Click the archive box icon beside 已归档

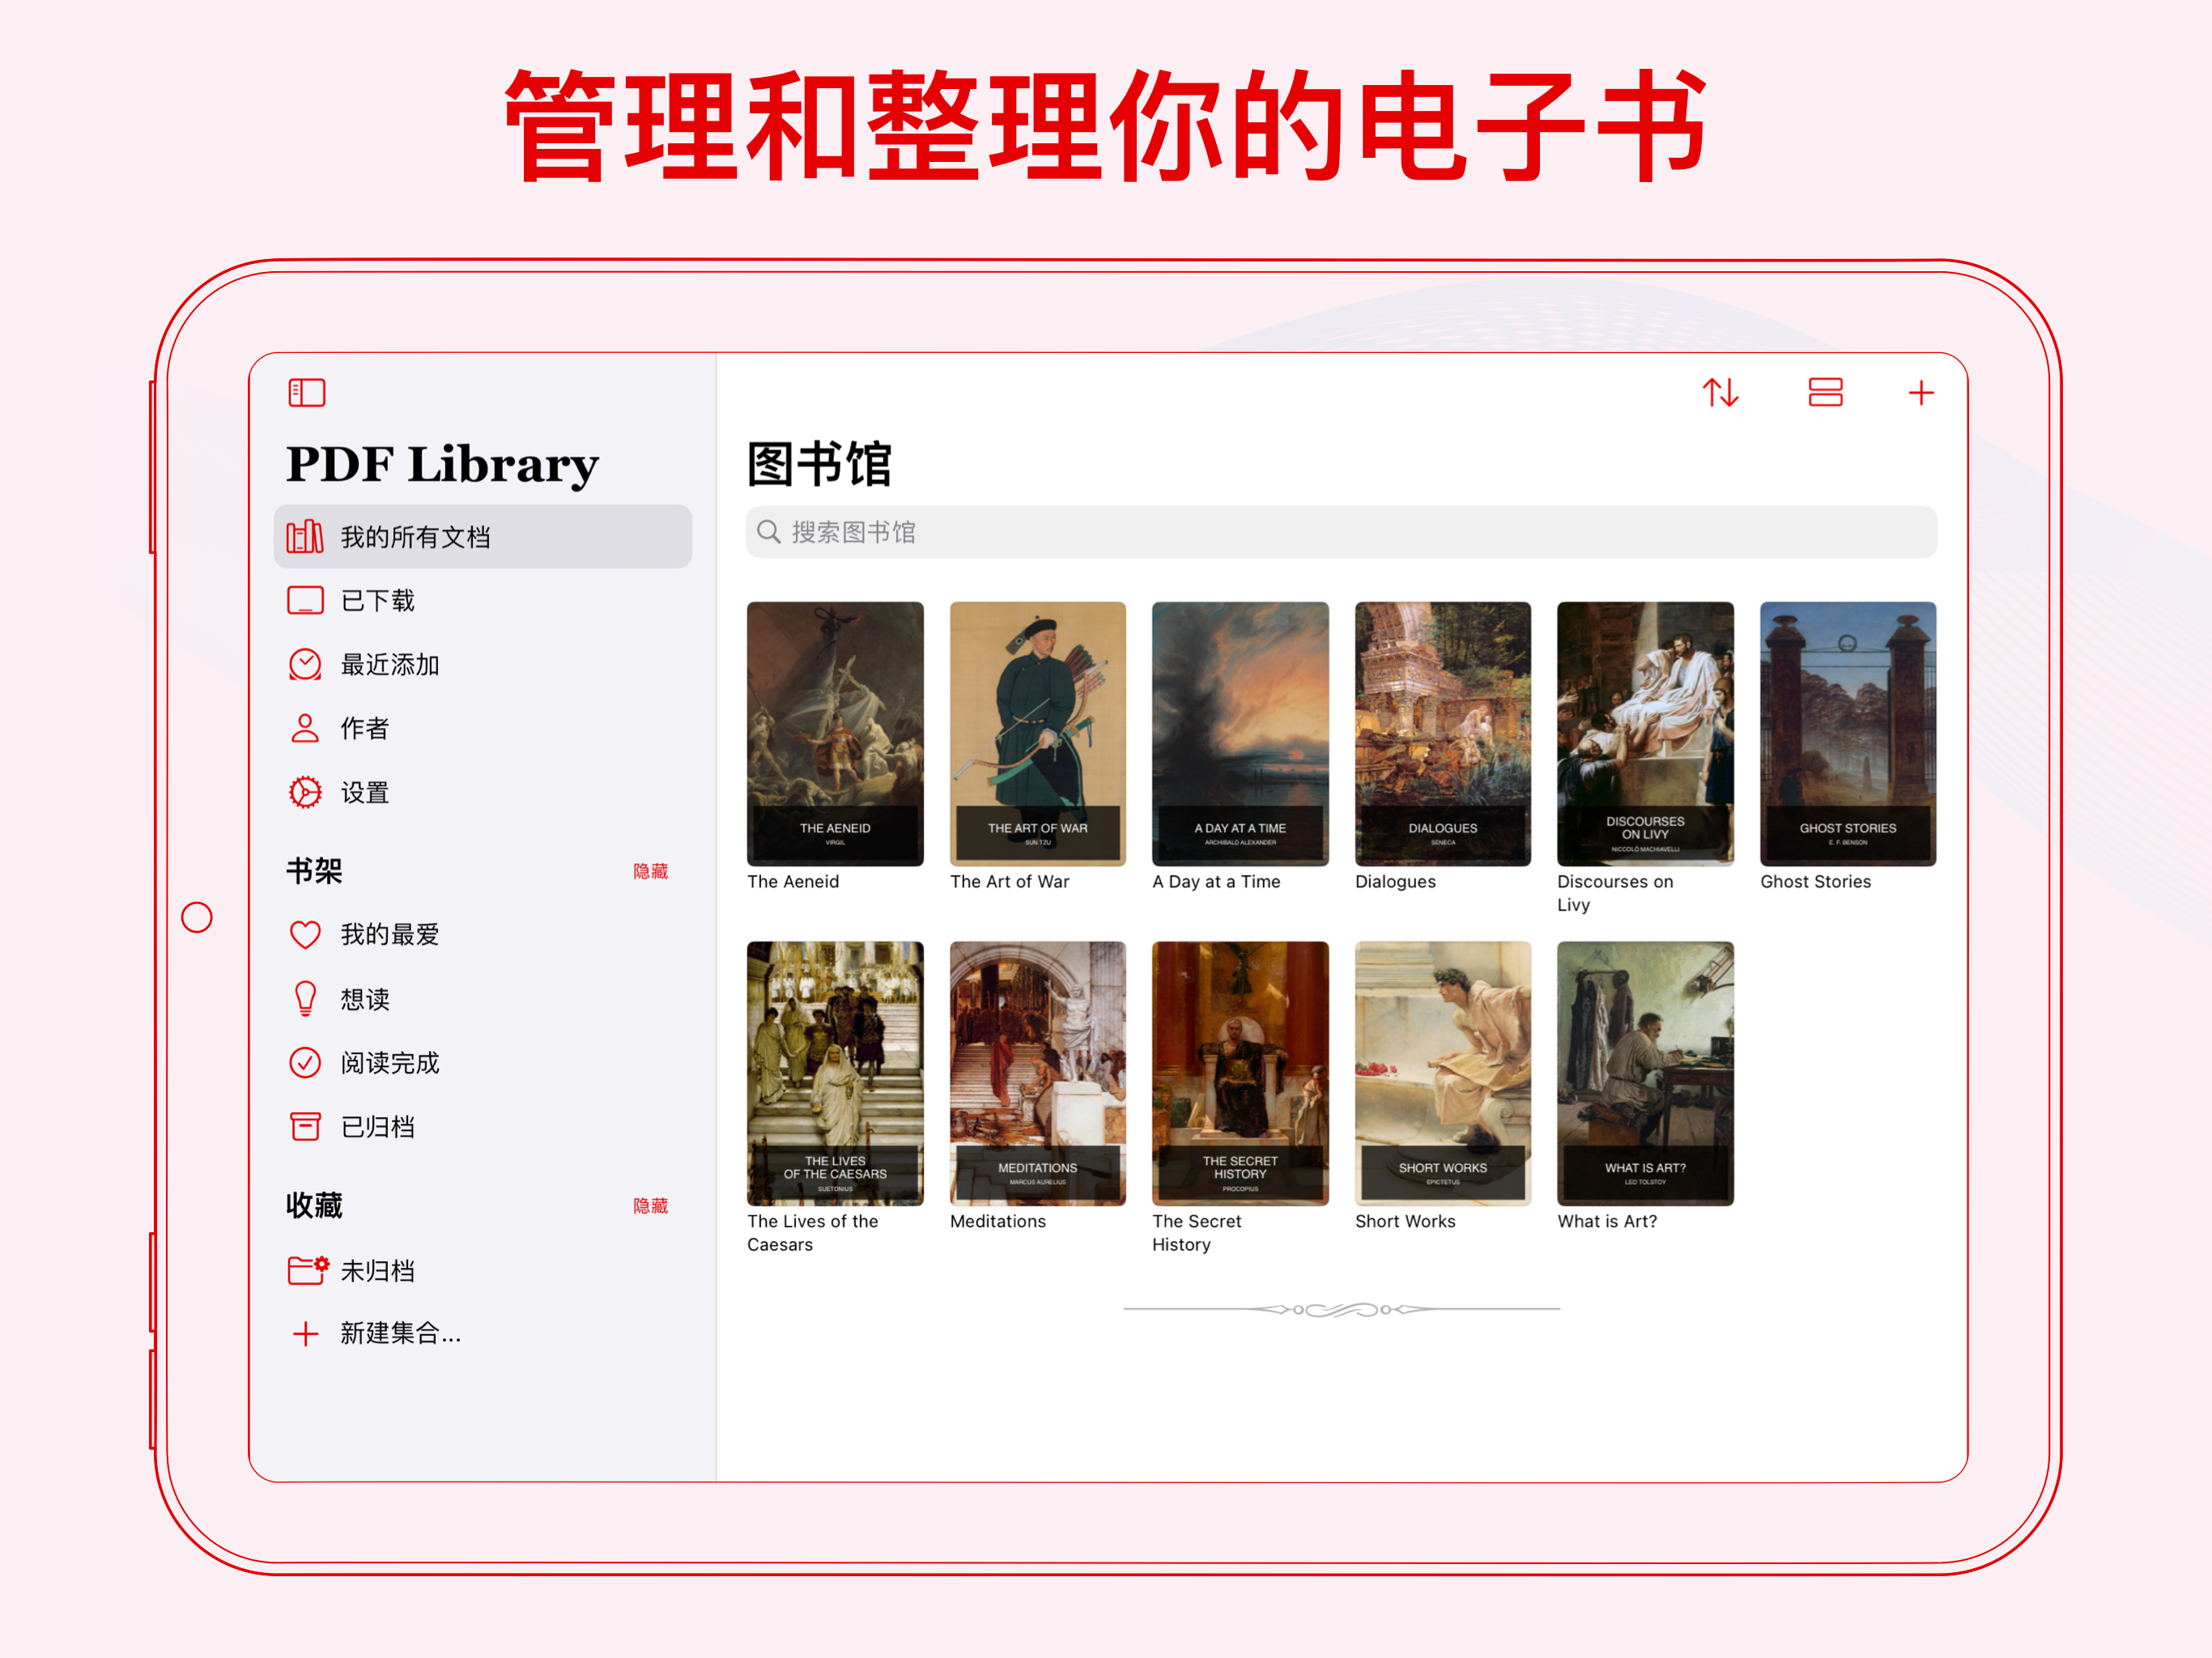(x=305, y=1126)
